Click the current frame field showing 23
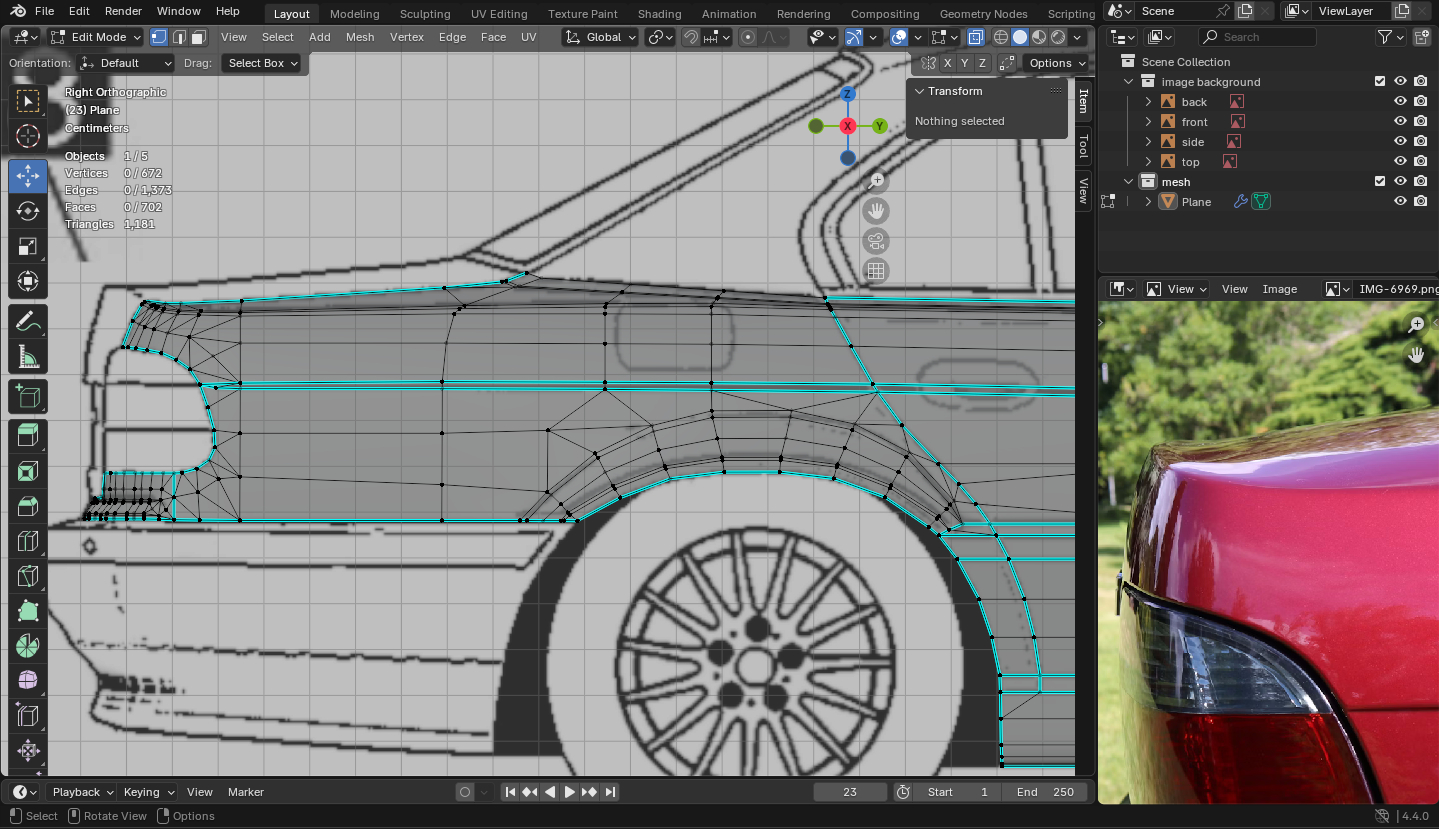1439x829 pixels. [x=850, y=792]
